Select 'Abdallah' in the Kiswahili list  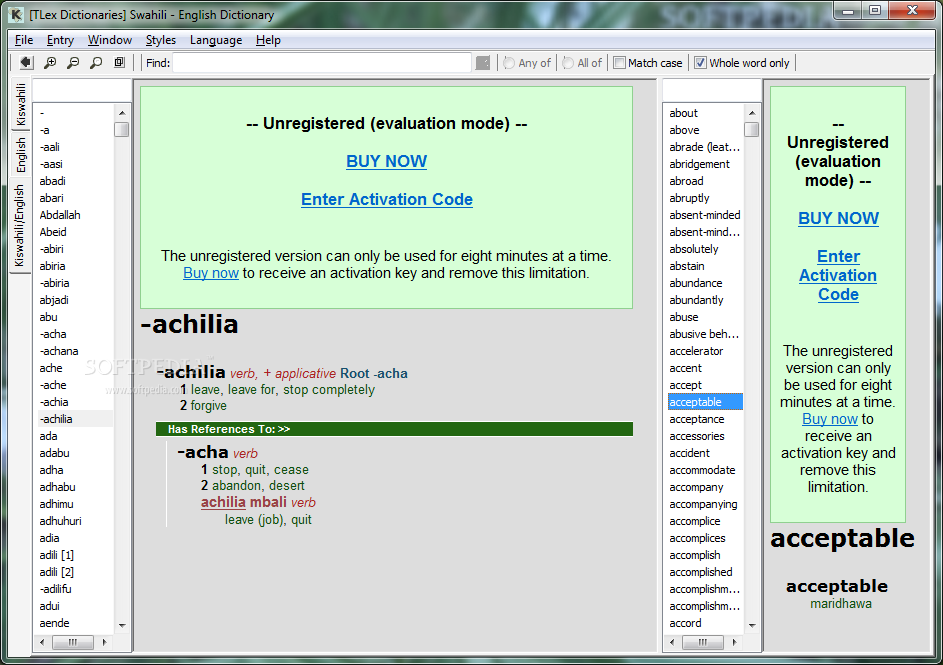[60, 215]
